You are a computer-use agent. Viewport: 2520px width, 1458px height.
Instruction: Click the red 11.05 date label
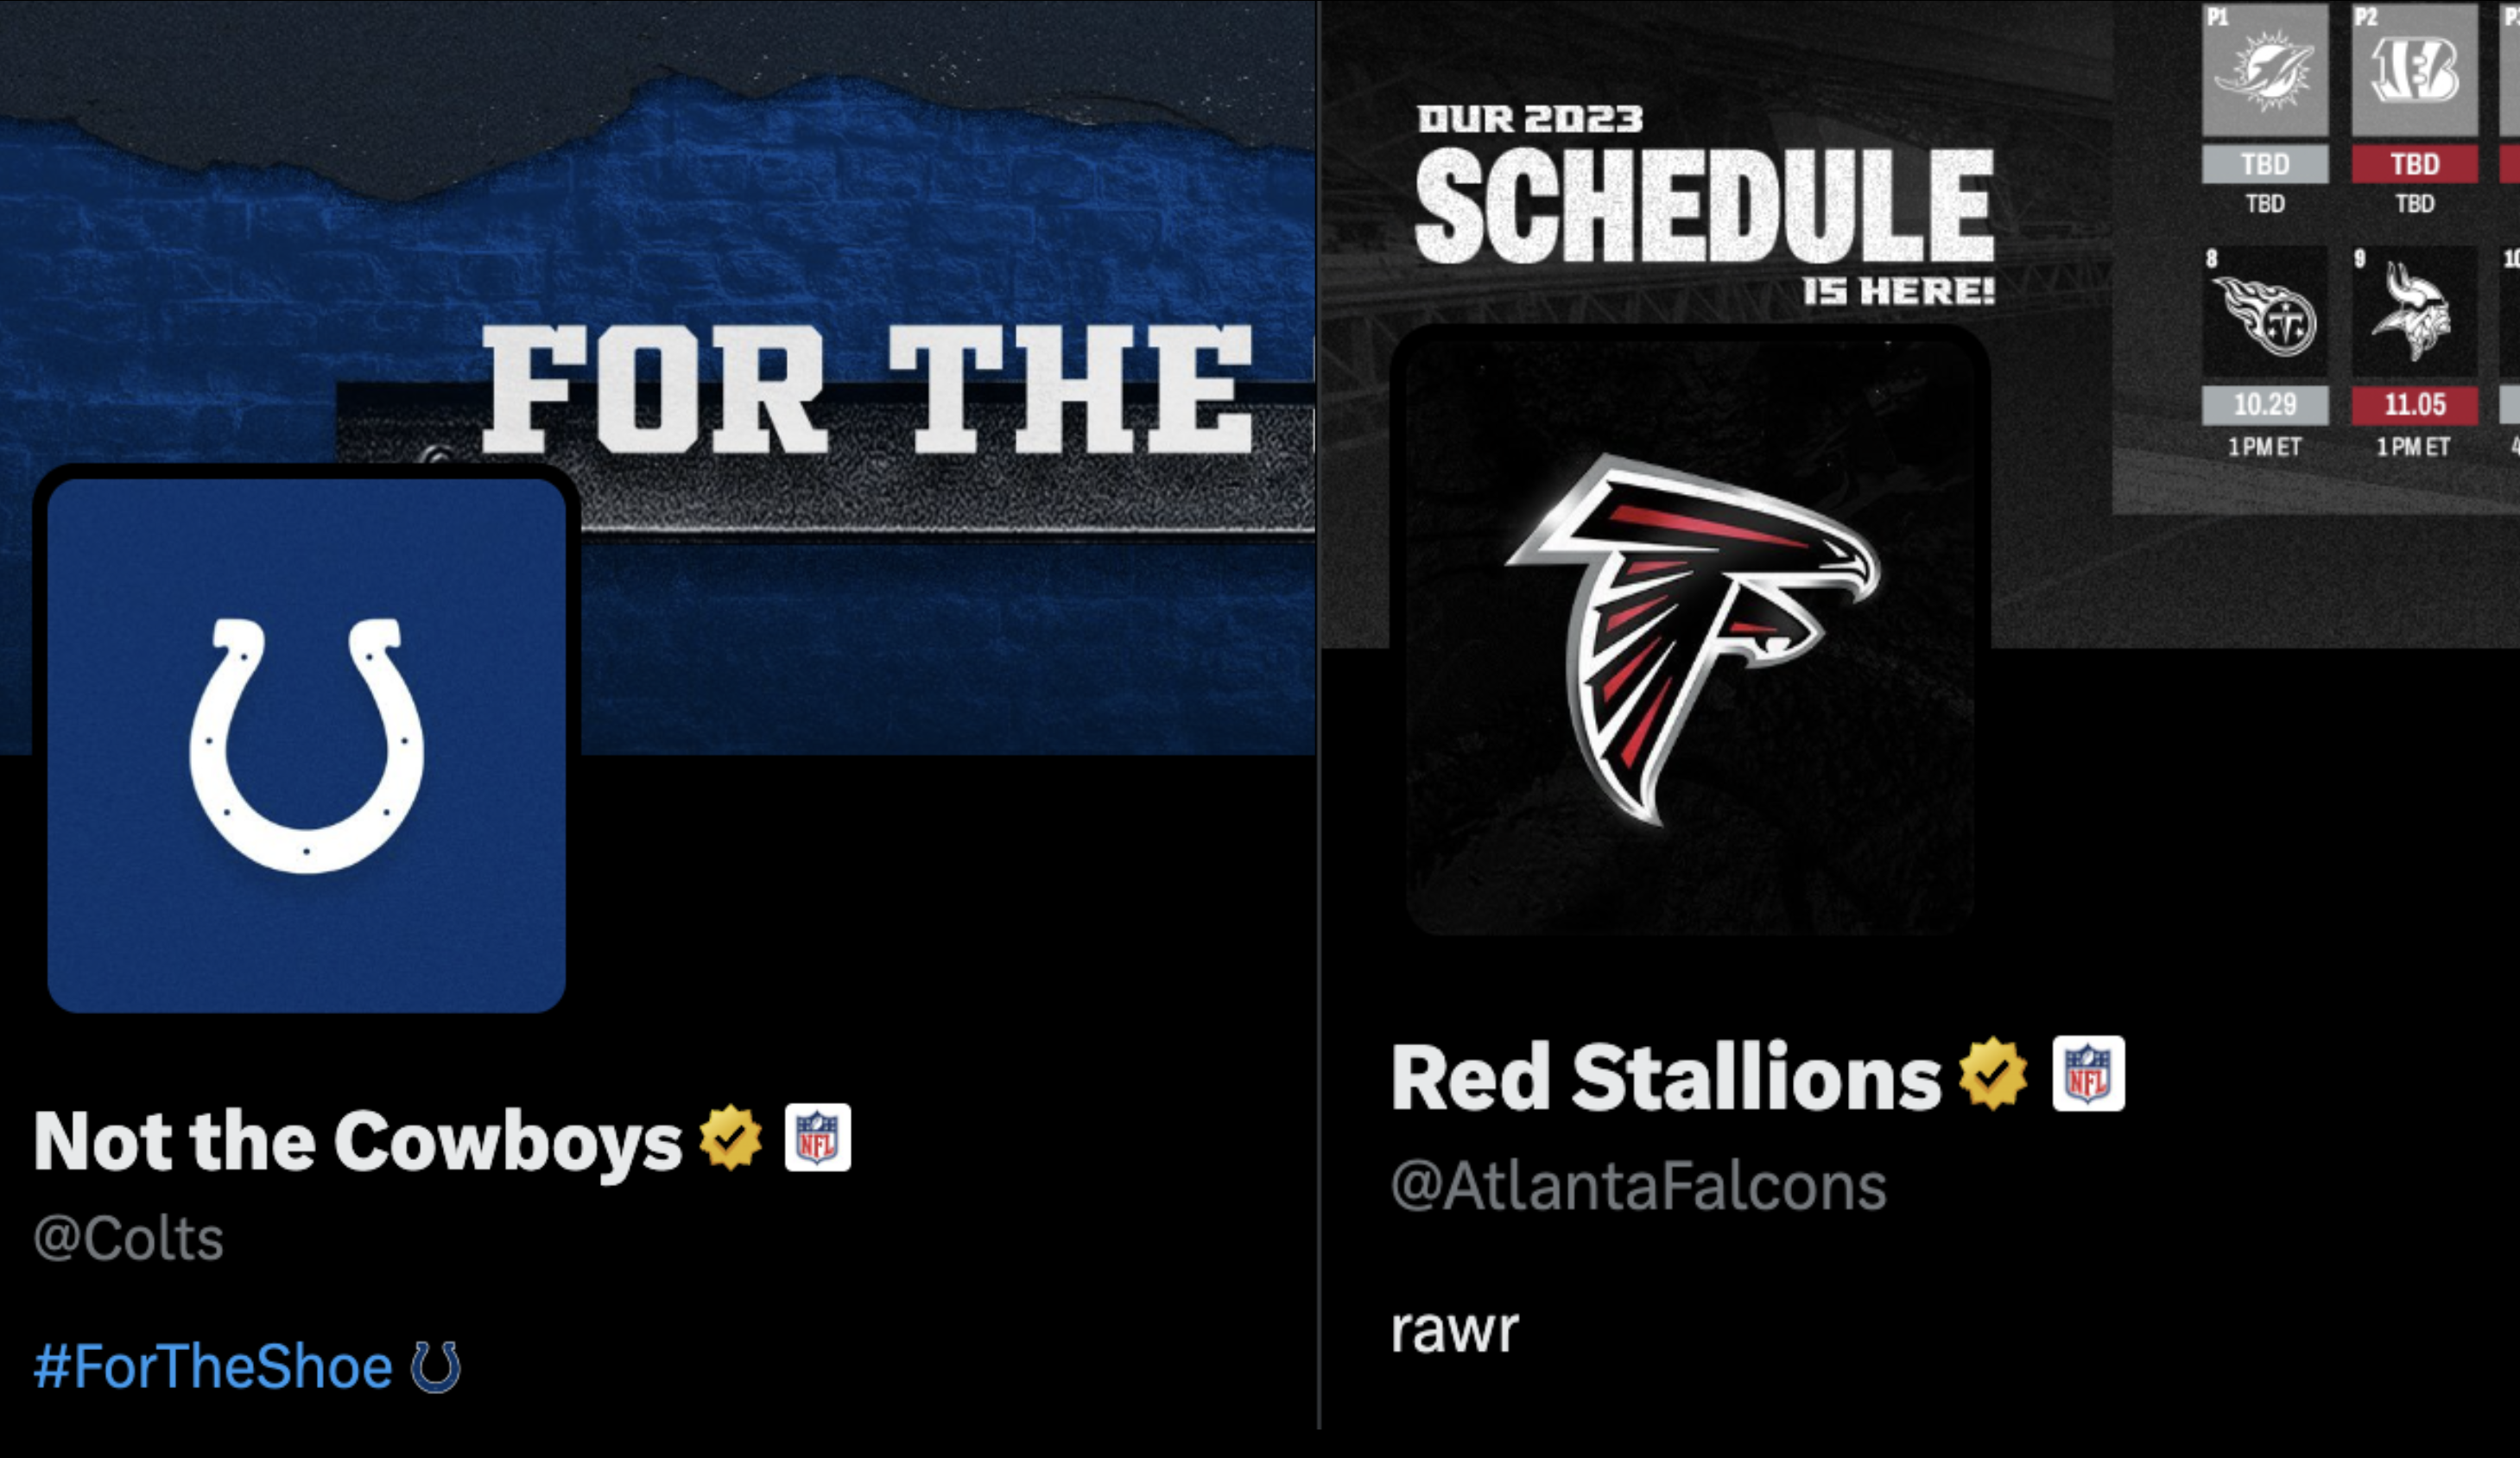coord(2414,405)
